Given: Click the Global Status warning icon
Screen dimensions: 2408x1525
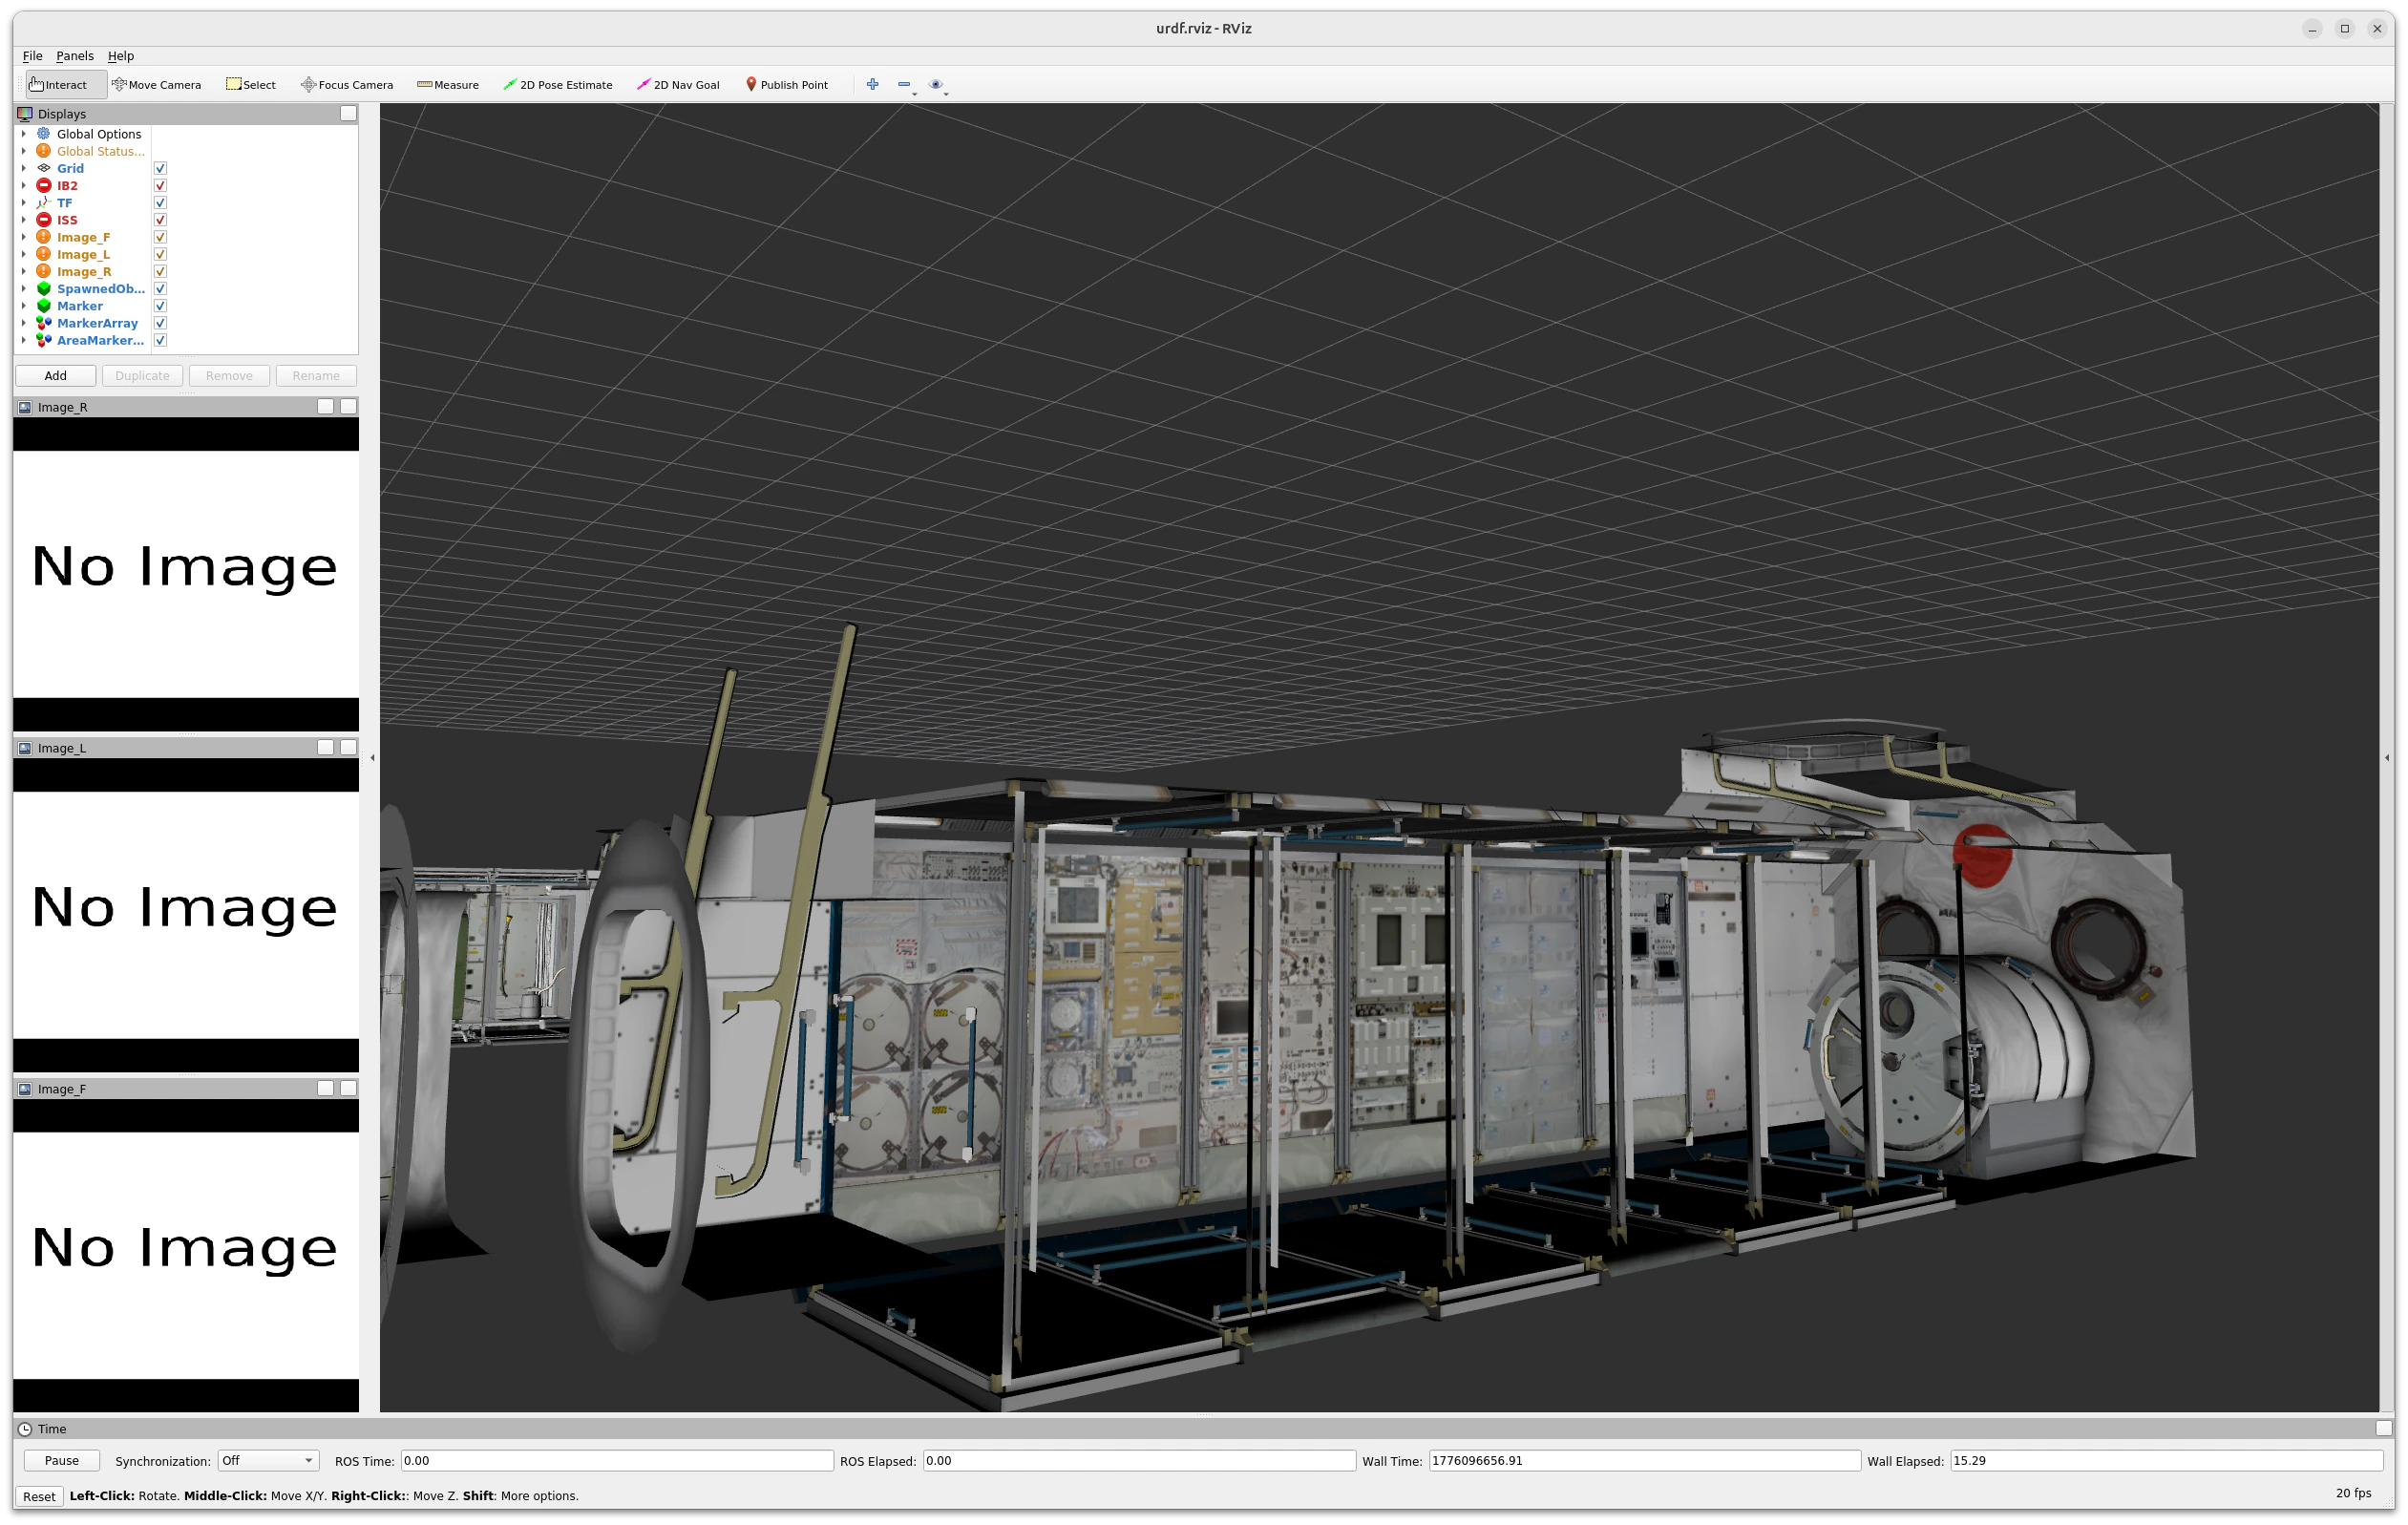Looking at the screenshot, I should click(x=44, y=151).
